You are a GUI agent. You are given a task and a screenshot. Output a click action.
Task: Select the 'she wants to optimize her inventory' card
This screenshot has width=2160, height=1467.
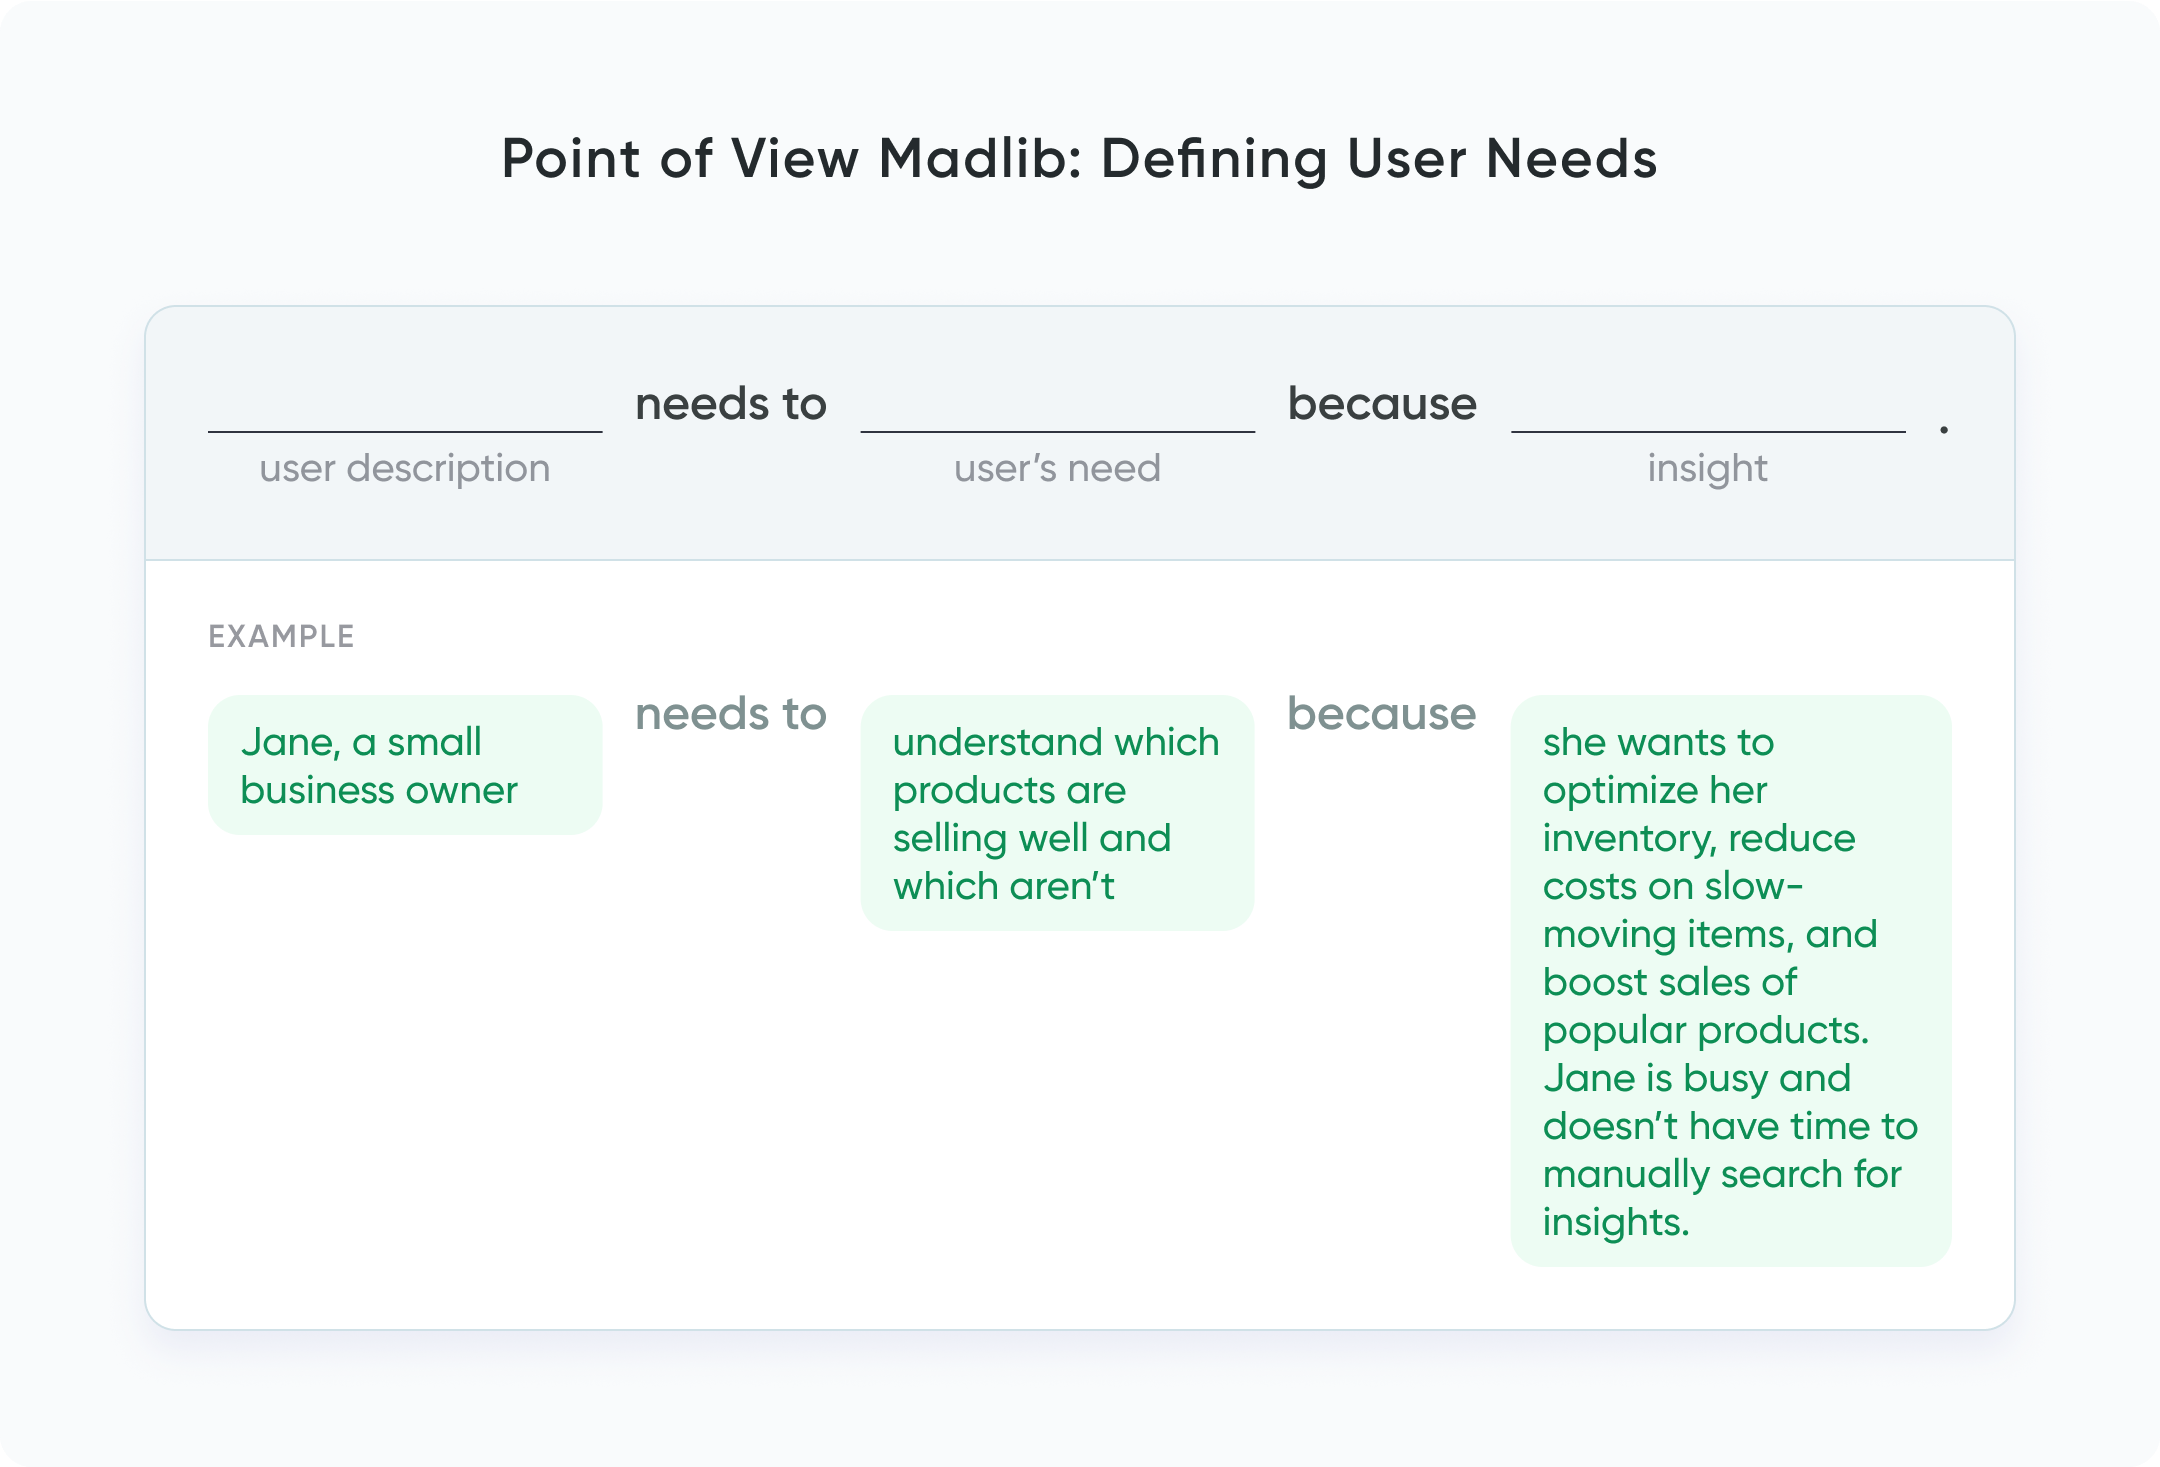click(1731, 981)
